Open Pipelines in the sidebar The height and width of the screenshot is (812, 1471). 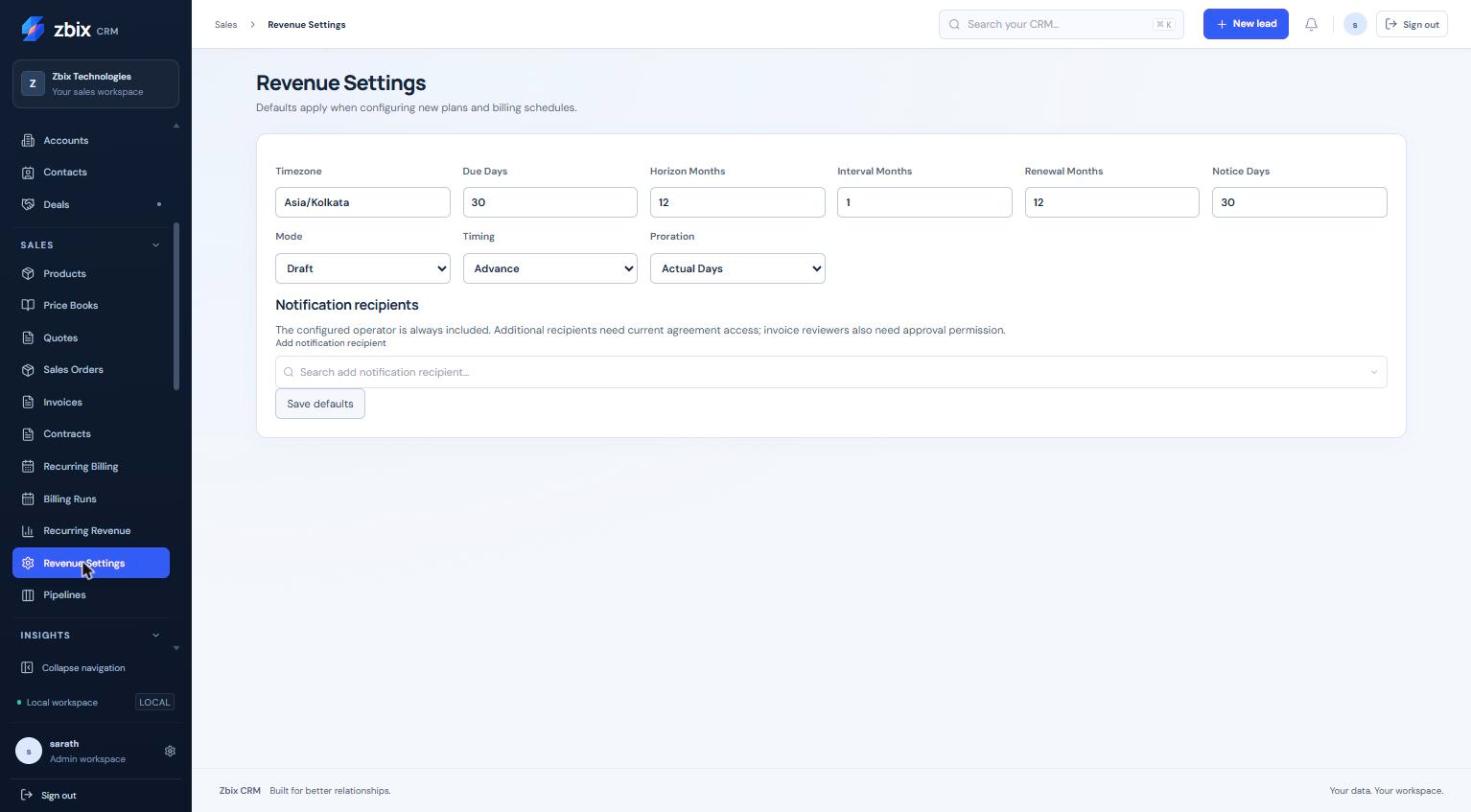point(91,595)
